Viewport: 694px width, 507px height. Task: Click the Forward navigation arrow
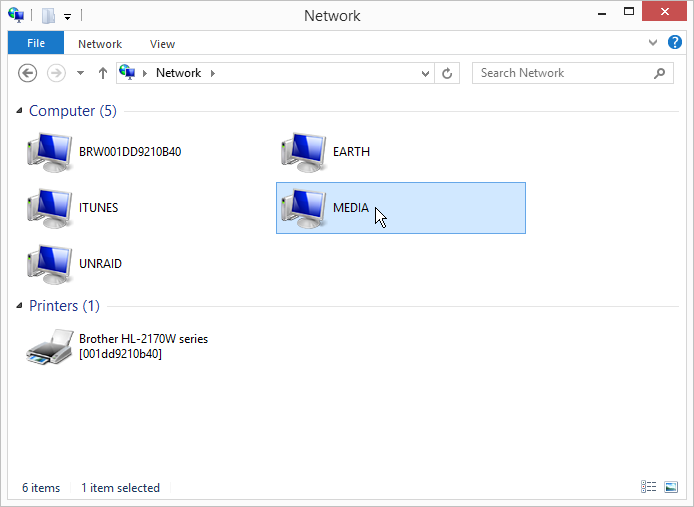pyautogui.click(x=56, y=73)
